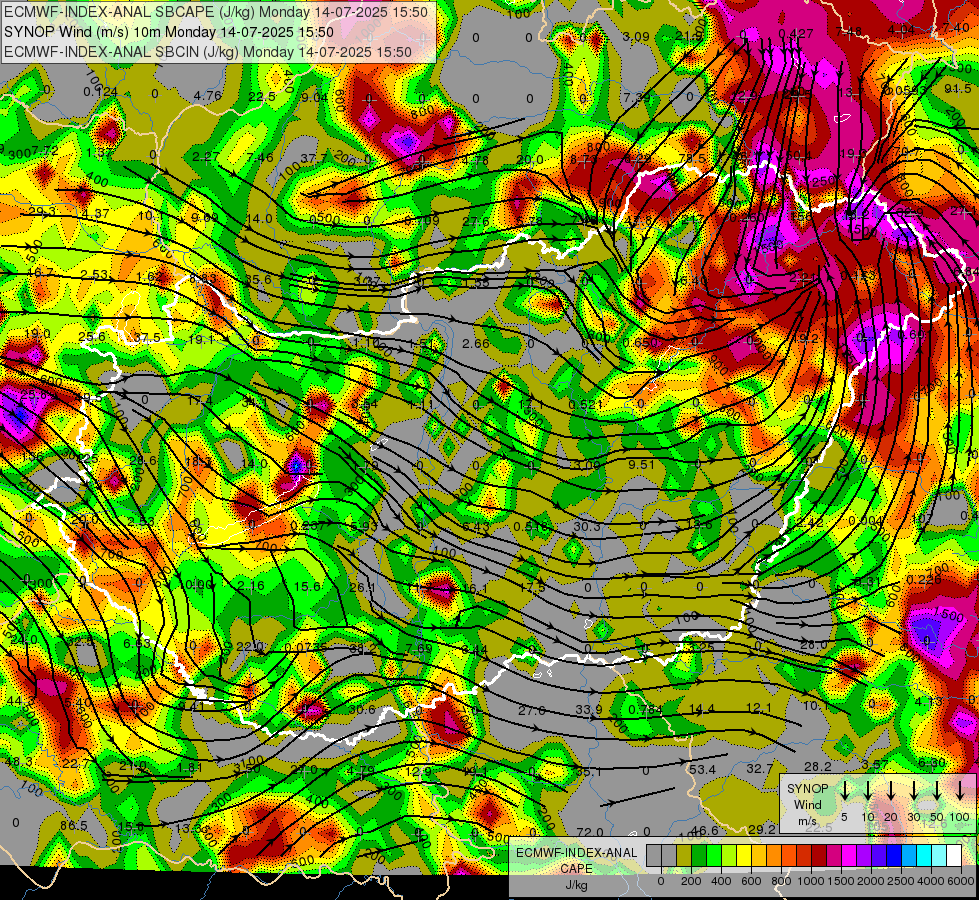The image size is (979, 900).
Task: Click the 'SYNOP Wind m/s' legend label
Action: point(807,804)
